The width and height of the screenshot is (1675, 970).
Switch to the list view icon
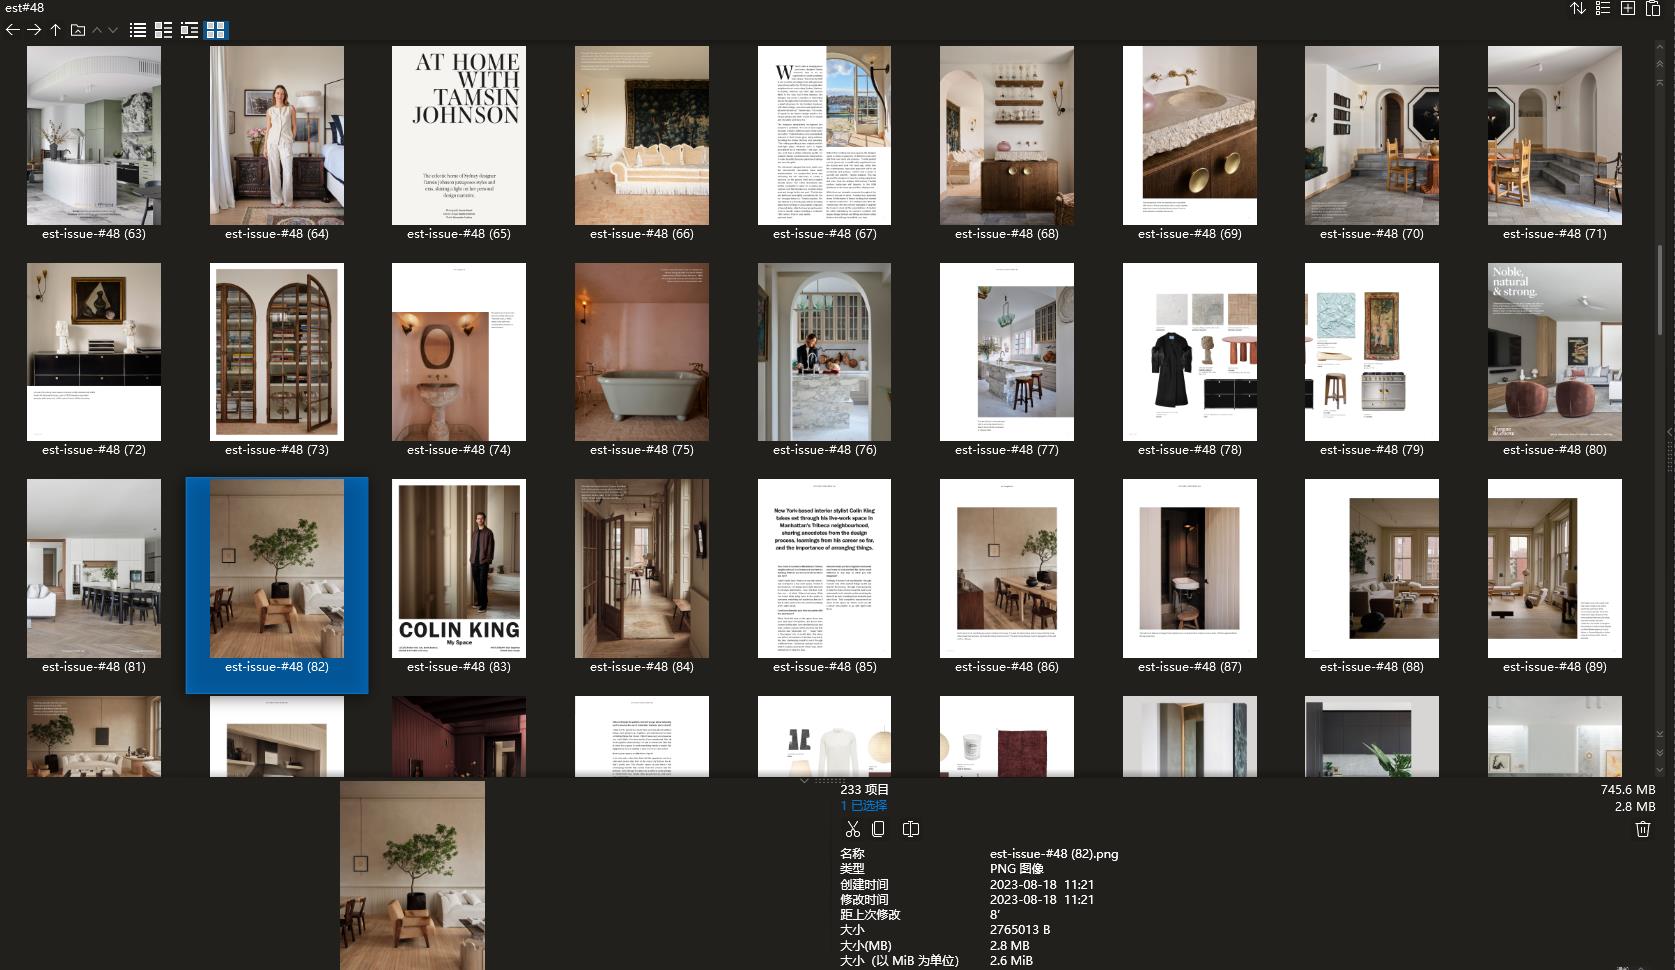pyautogui.click(x=136, y=29)
